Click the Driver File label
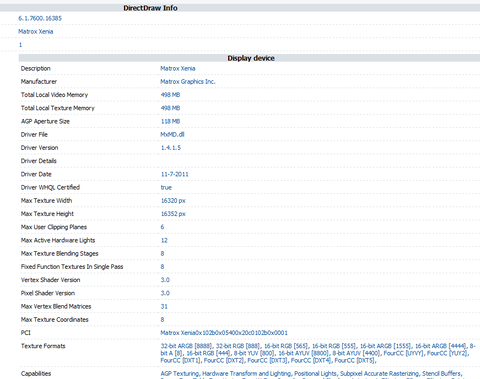 tap(34, 134)
